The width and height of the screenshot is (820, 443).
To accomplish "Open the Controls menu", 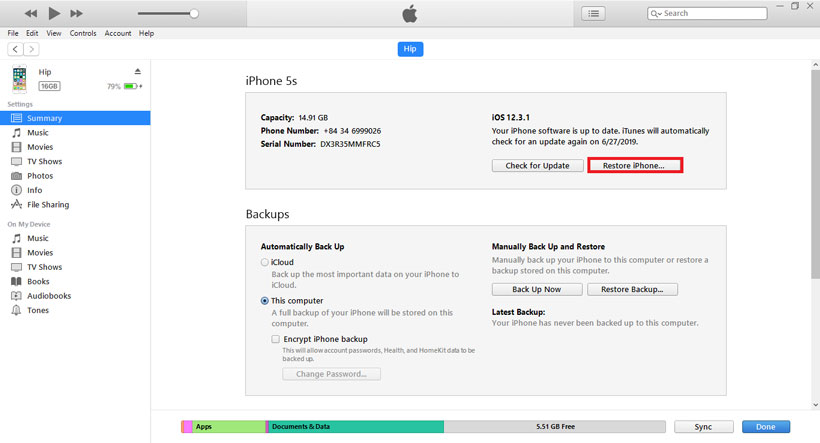I will 83,33.
